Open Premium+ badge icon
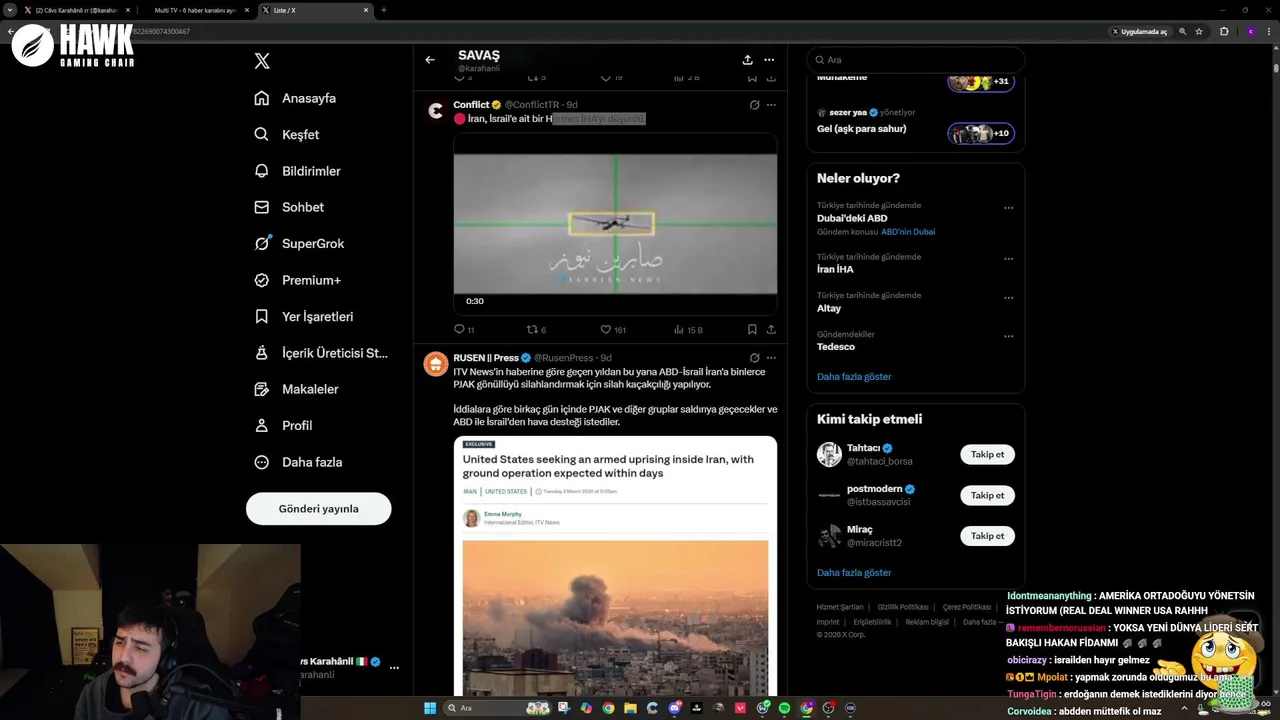The height and width of the screenshot is (720, 1280). 262,280
